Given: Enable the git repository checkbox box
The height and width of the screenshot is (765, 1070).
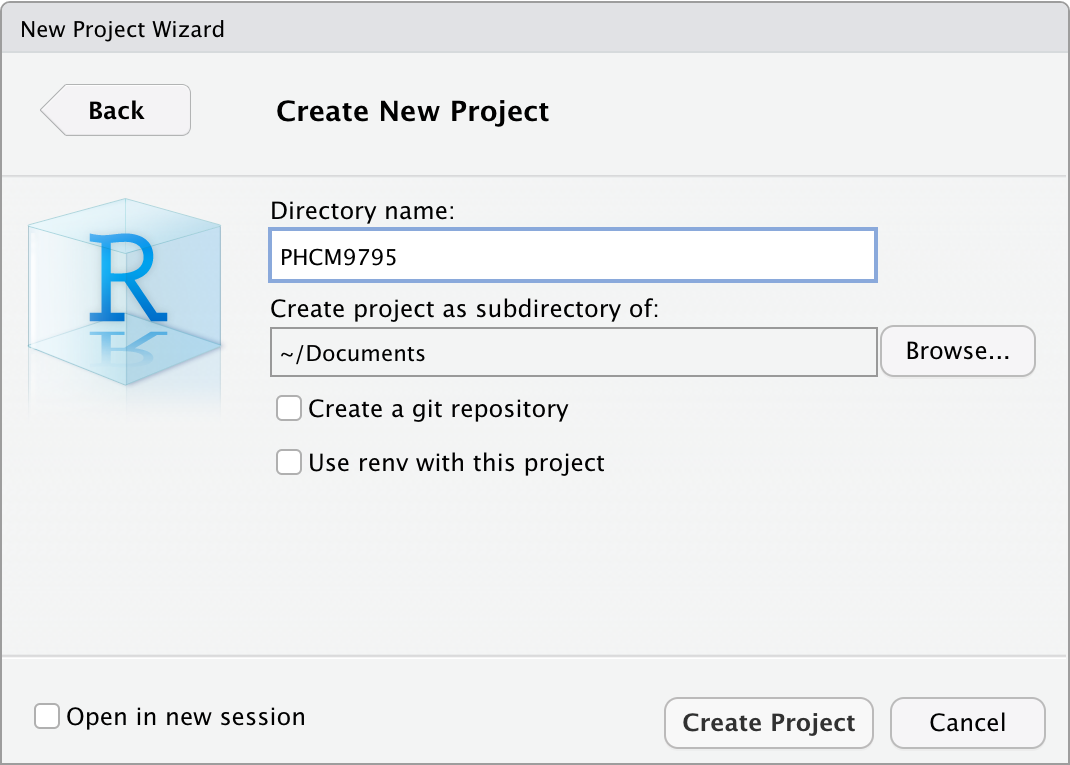Looking at the screenshot, I should [289, 408].
